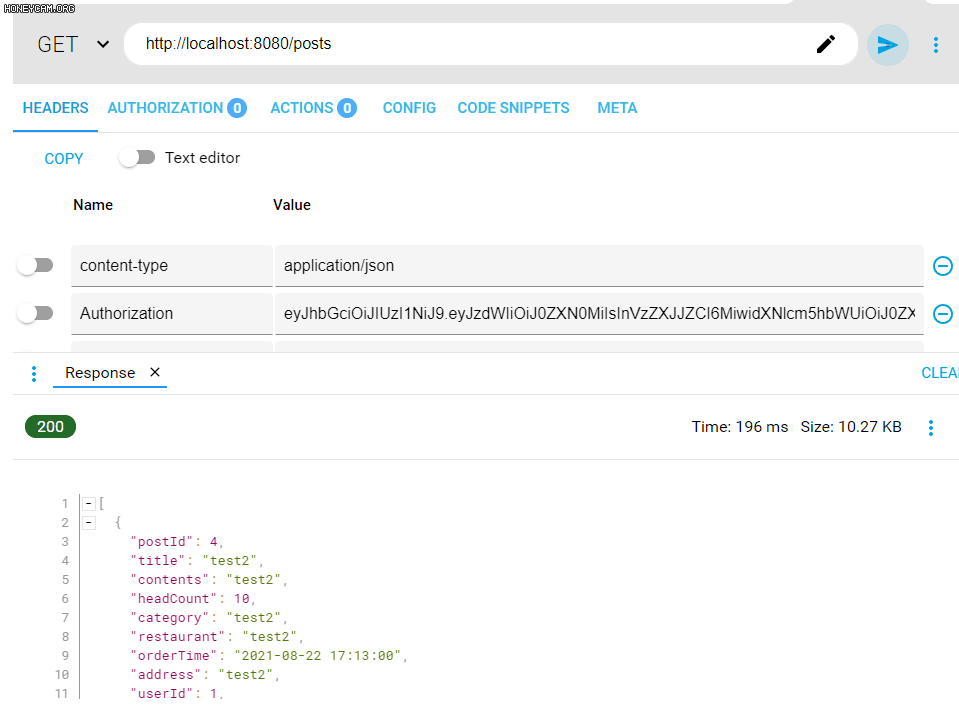Click the "orderTime" value 2021-08-22 17:13:00
The width and height of the screenshot is (959, 708).
(317, 655)
